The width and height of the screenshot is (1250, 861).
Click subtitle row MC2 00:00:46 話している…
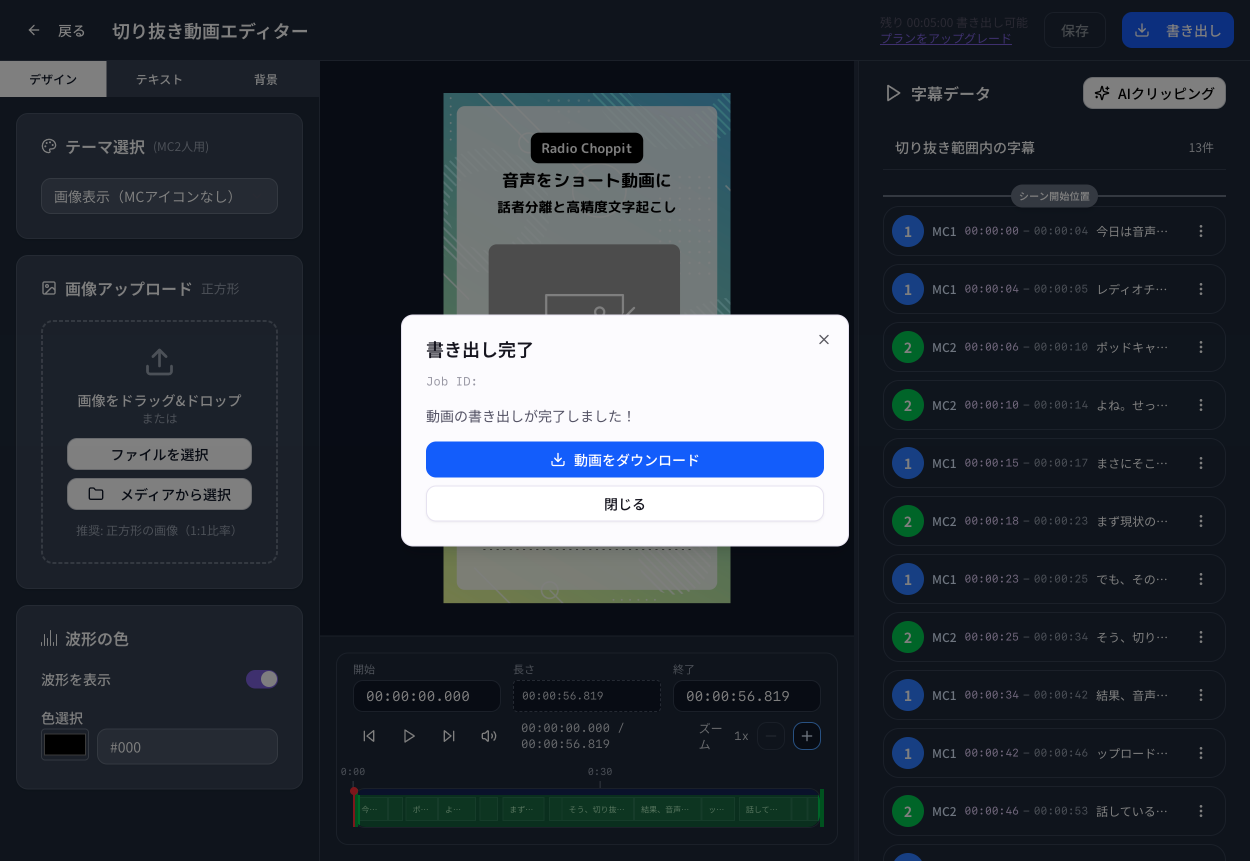(1054, 811)
